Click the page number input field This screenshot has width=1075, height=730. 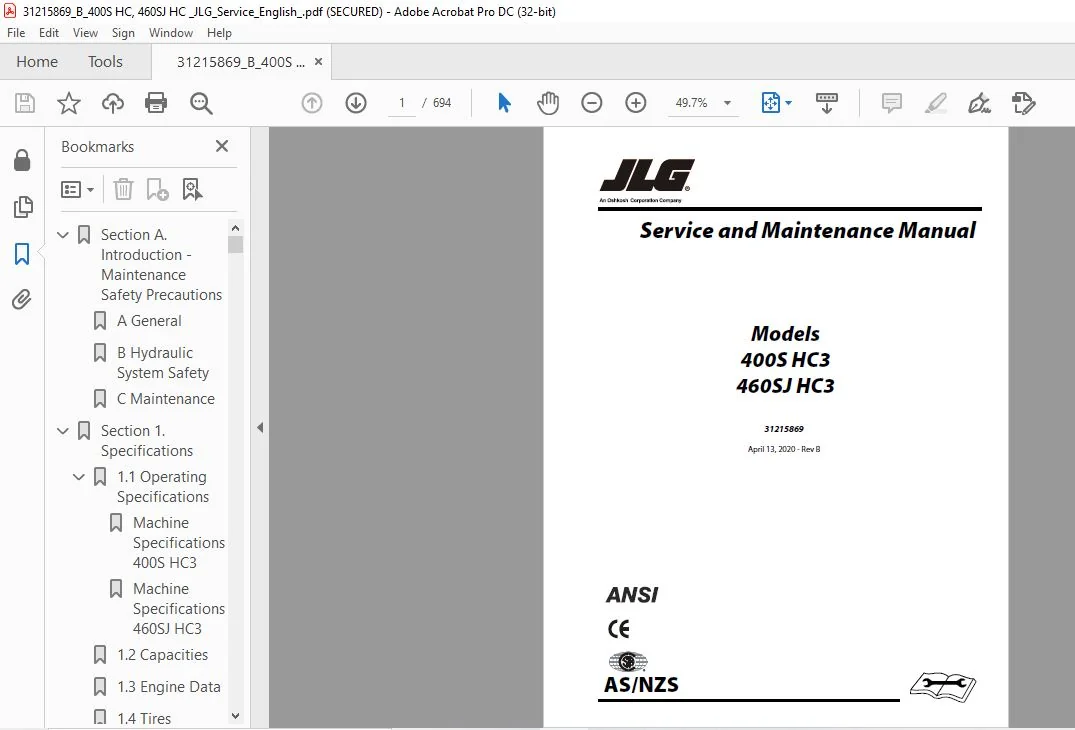click(x=402, y=103)
